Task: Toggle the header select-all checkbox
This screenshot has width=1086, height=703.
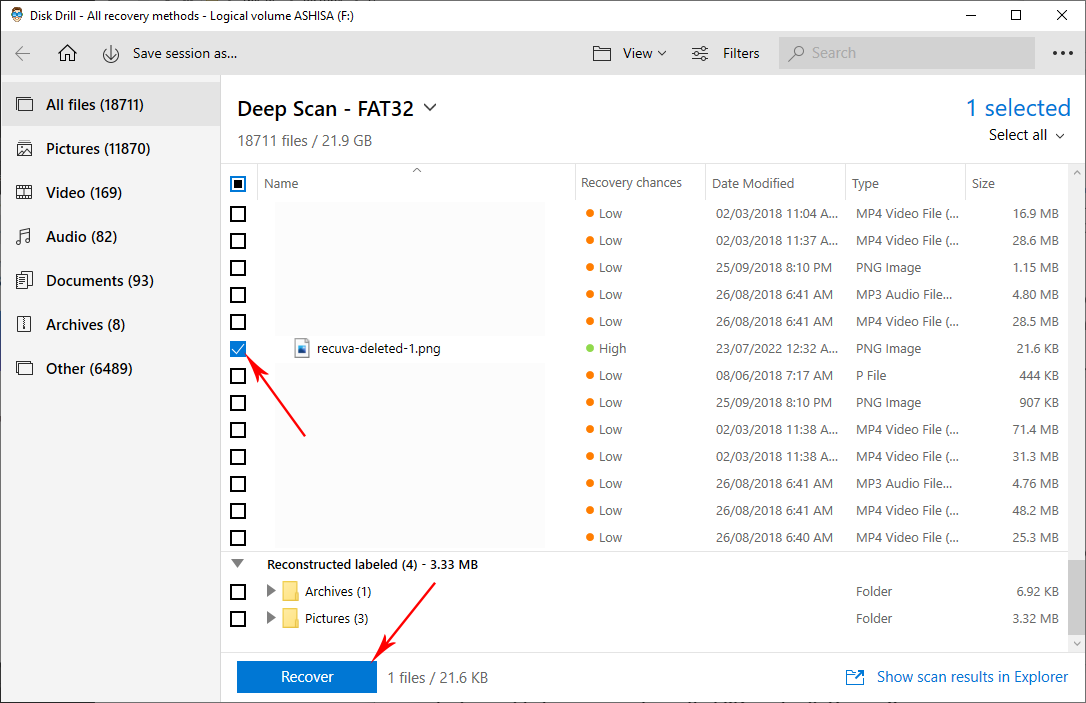Action: [238, 184]
